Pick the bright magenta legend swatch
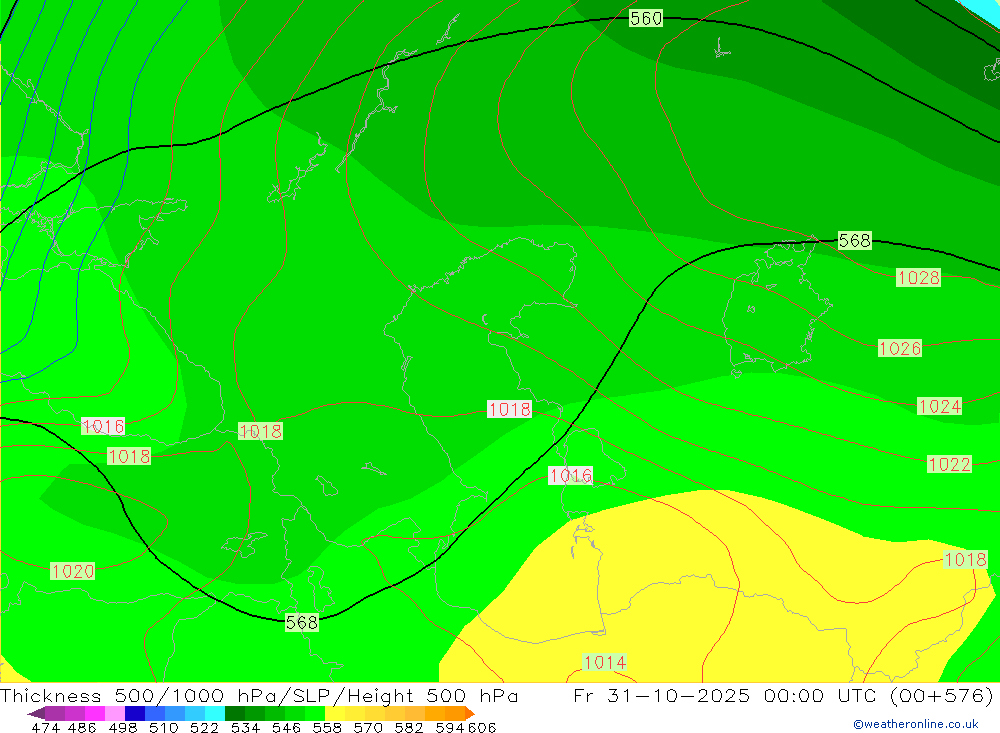The image size is (1000, 733). point(95,713)
